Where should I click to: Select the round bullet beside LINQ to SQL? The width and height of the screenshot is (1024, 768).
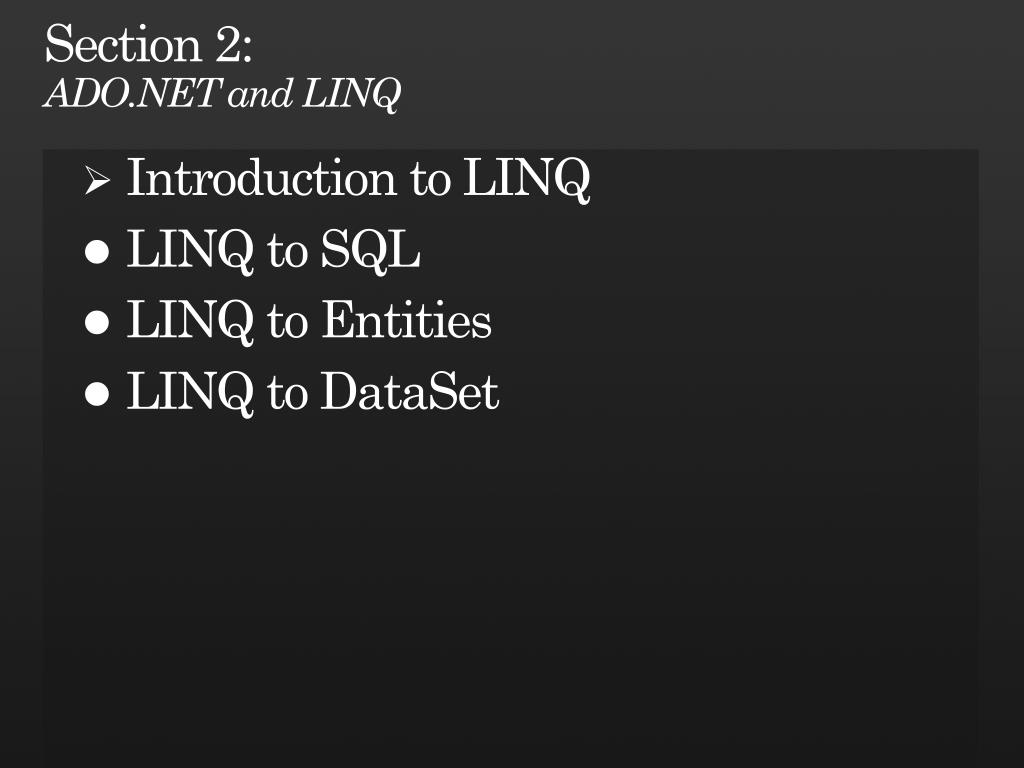click(x=97, y=252)
